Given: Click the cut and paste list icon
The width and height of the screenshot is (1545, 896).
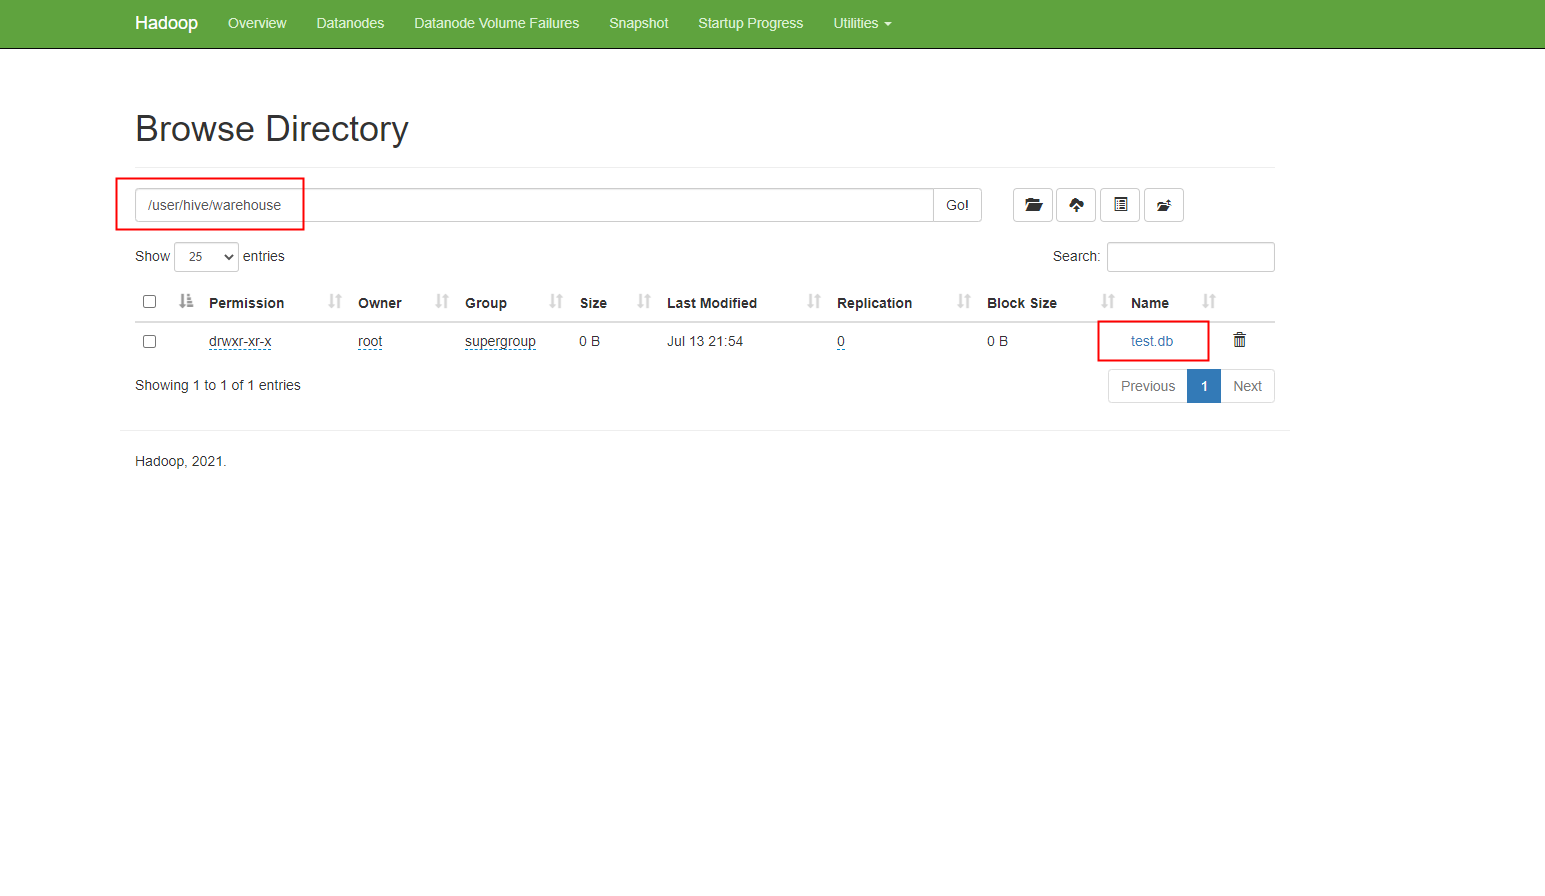Looking at the screenshot, I should (x=1120, y=205).
